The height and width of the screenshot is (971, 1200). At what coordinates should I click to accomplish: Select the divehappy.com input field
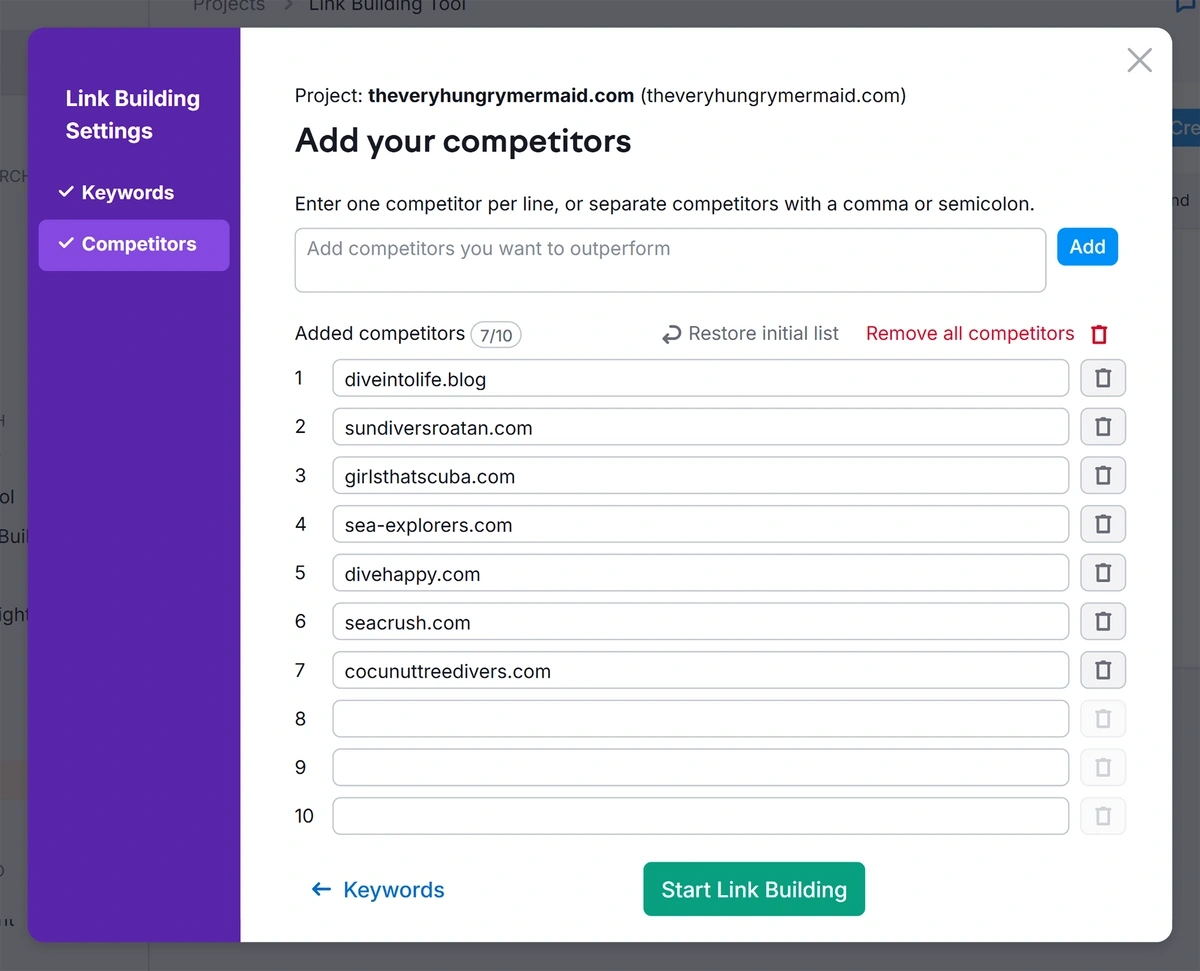700,573
